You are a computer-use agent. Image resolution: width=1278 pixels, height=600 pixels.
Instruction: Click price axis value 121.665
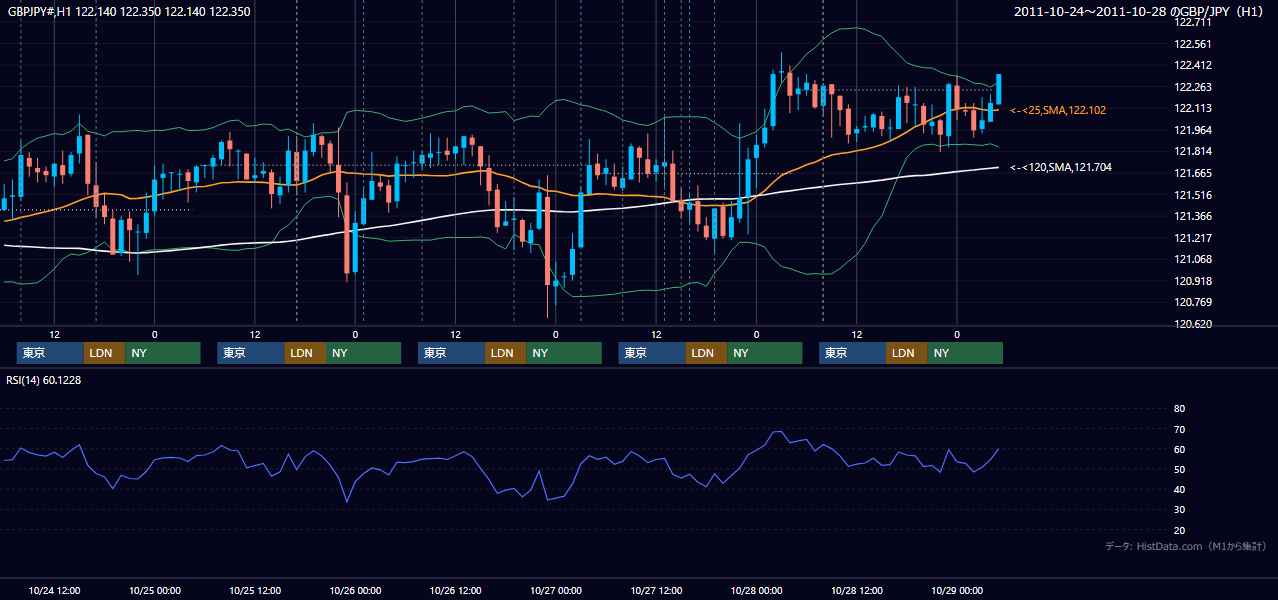1195,173
